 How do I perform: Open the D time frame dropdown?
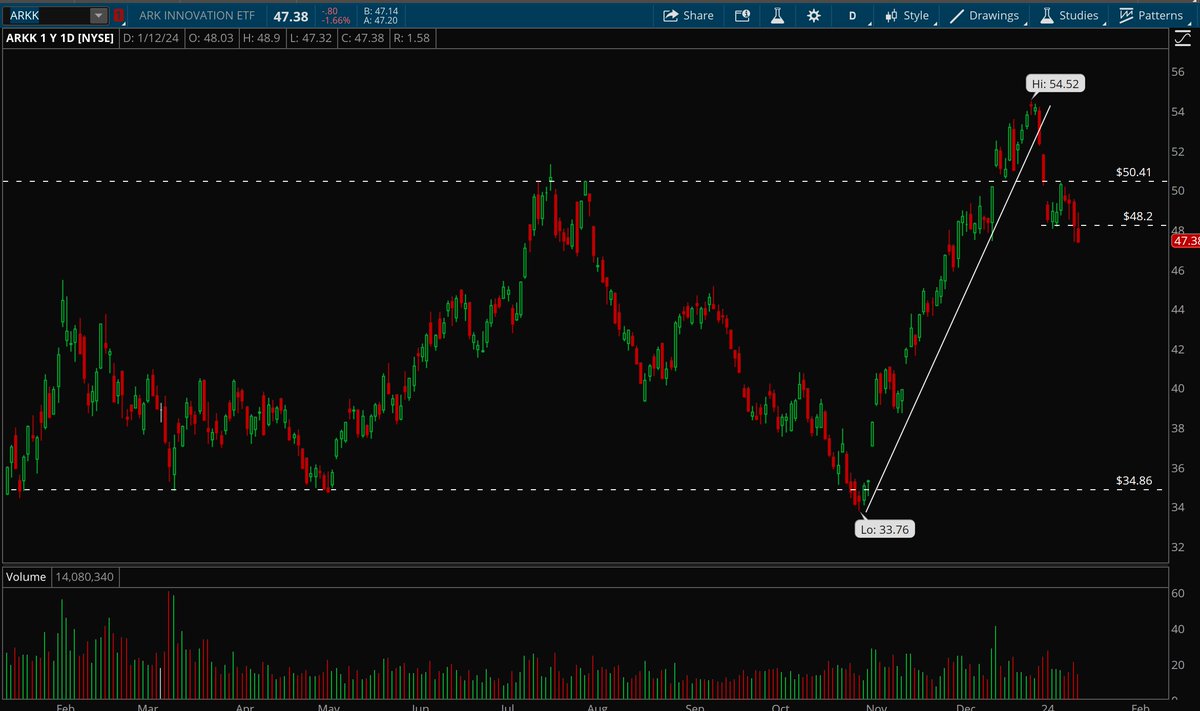[x=853, y=15]
